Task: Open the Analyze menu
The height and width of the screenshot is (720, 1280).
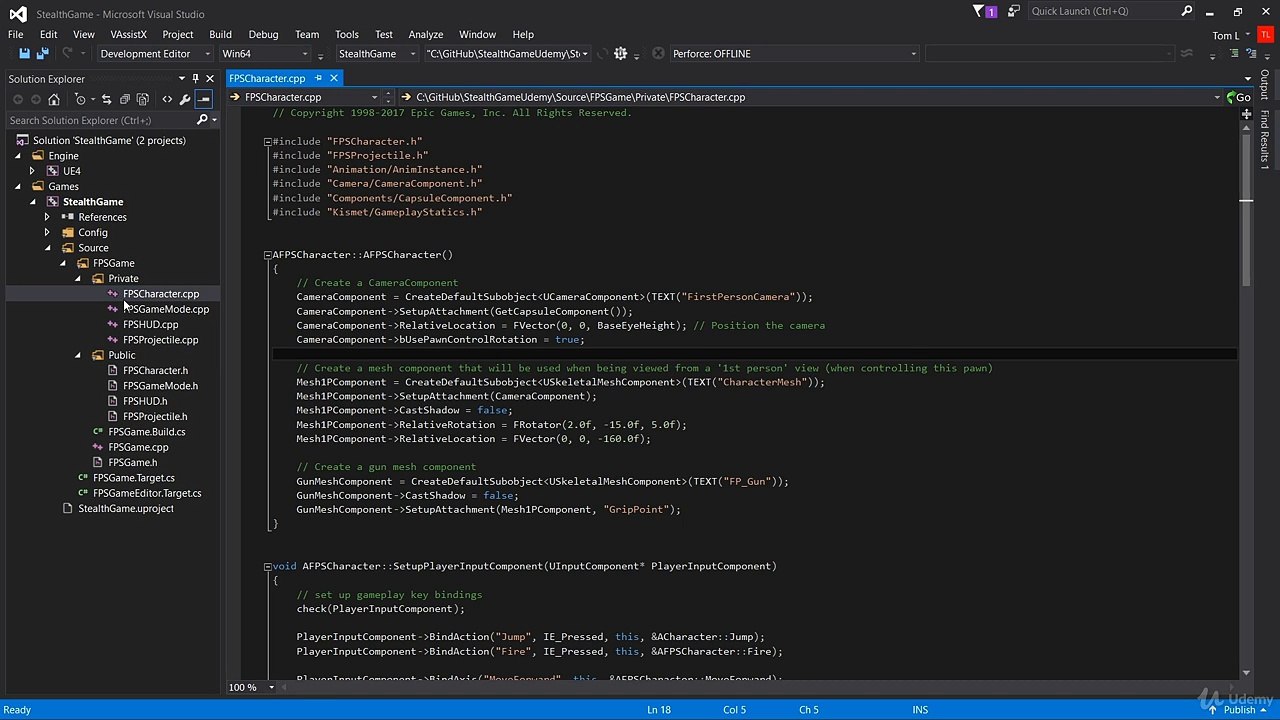Action: (426, 34)
